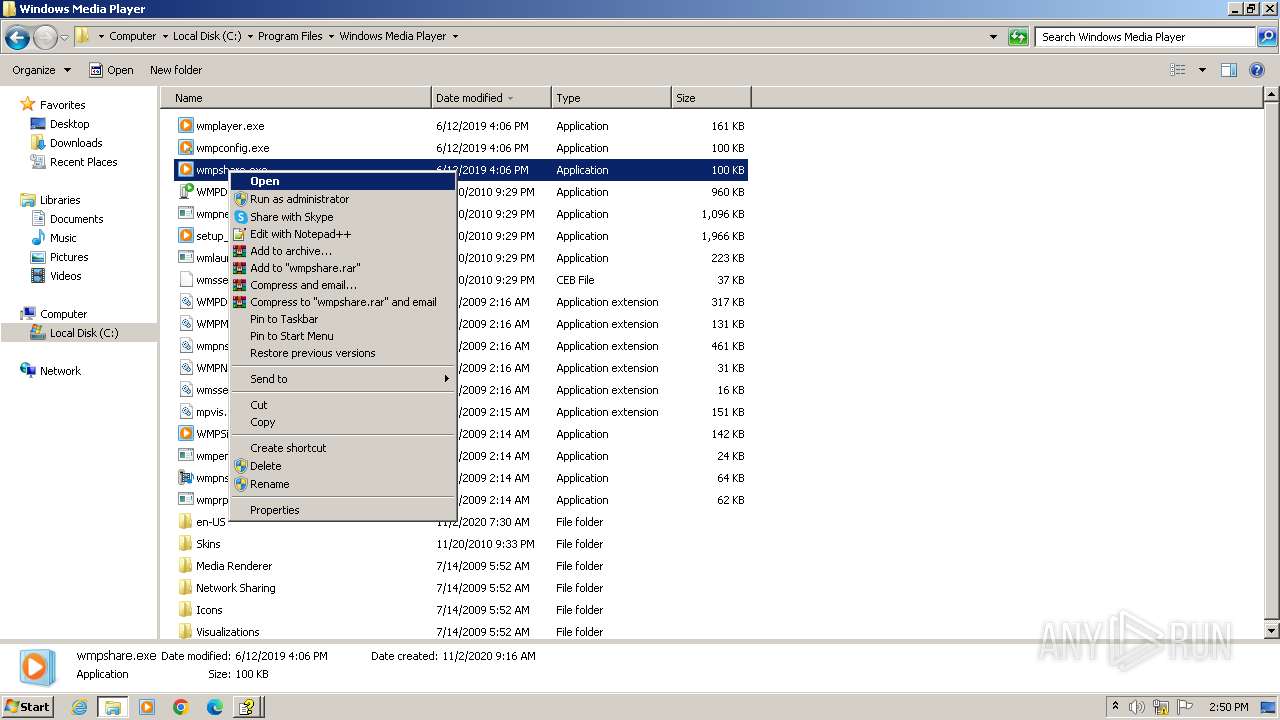Click the Action Center flag icon
This screenshot has height=720, width=1280.
pyautogui.click(x=1185, y=707)
